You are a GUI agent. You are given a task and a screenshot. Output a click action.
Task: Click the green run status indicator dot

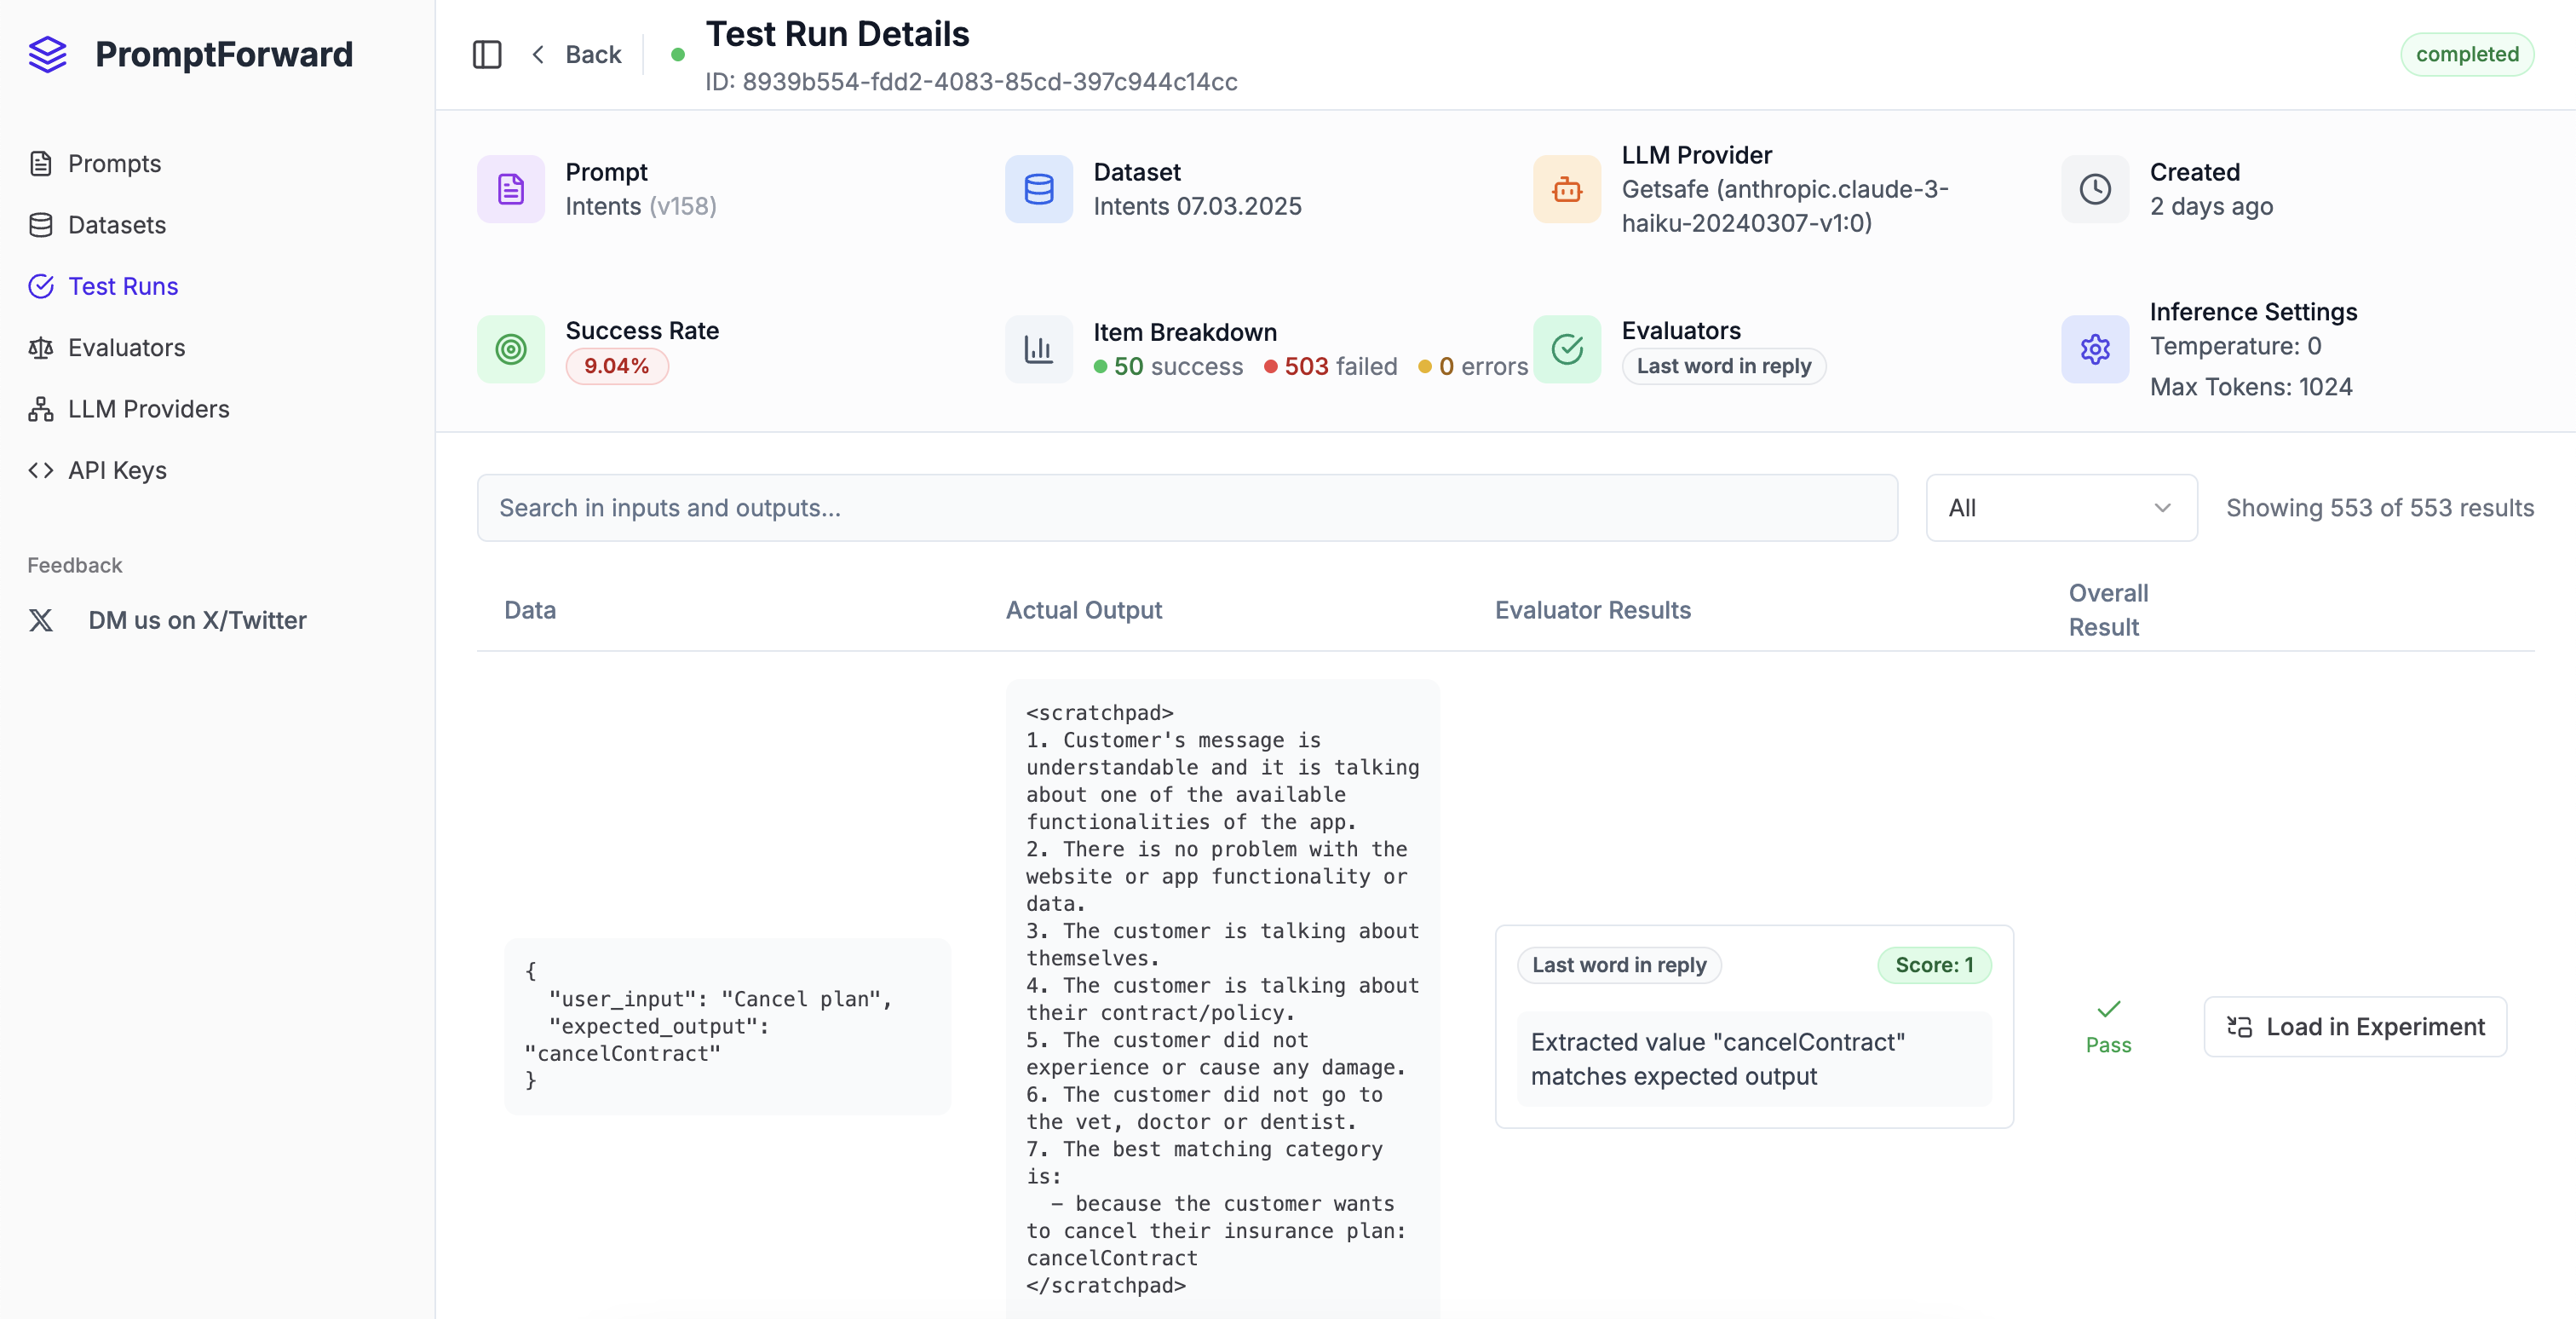point(679,55)
